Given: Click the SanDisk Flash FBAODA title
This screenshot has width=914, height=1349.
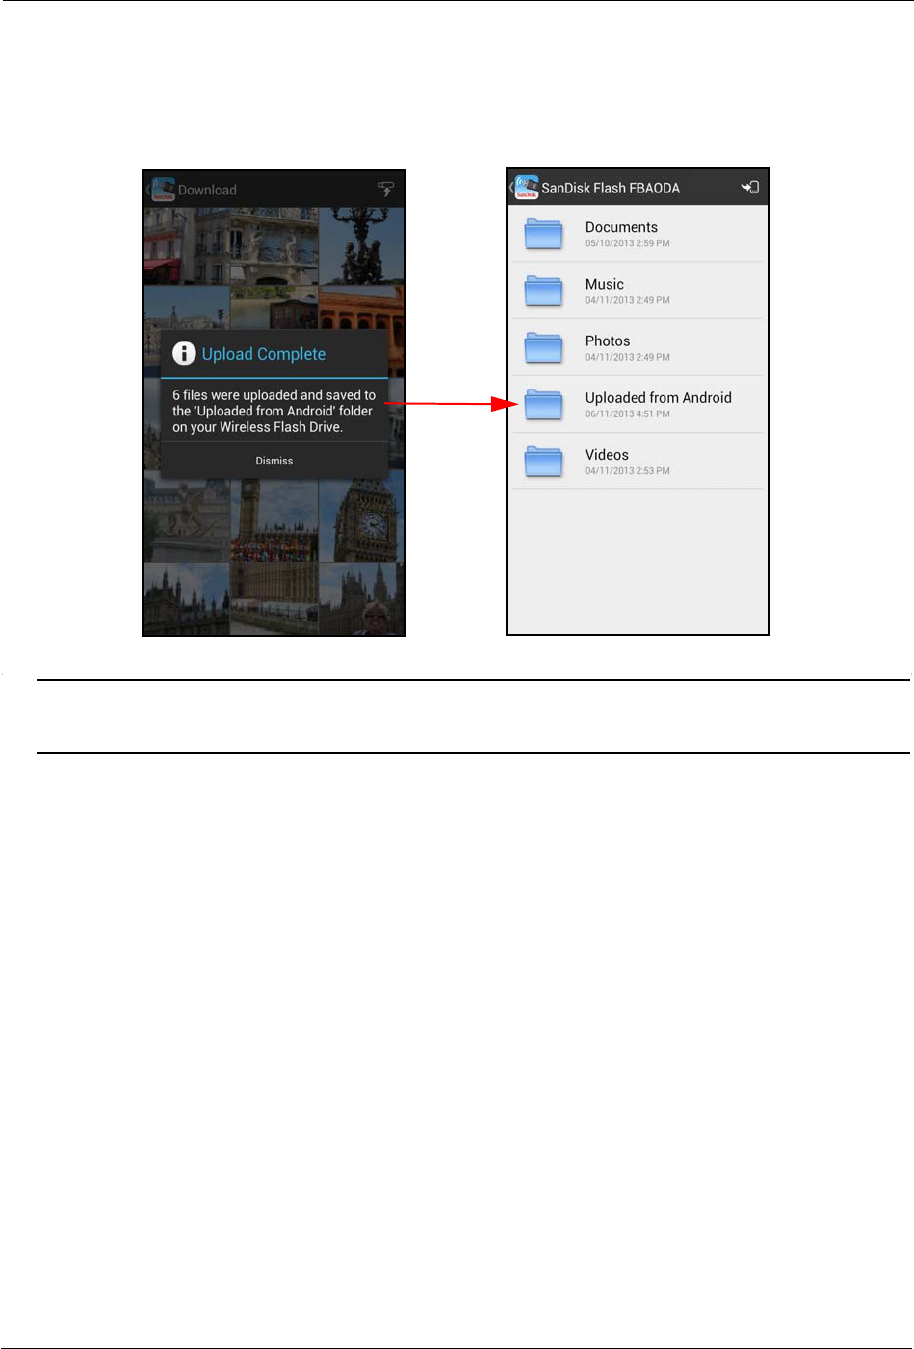Looking at the screenshot, I should (610, 187).
